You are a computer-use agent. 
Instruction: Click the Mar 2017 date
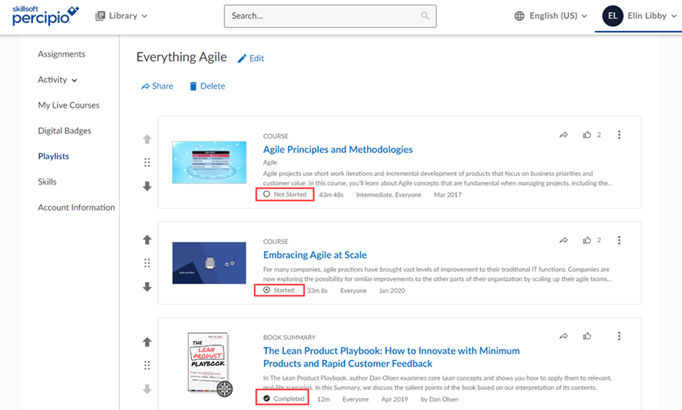pyautogui.click(x=448, y=195)
